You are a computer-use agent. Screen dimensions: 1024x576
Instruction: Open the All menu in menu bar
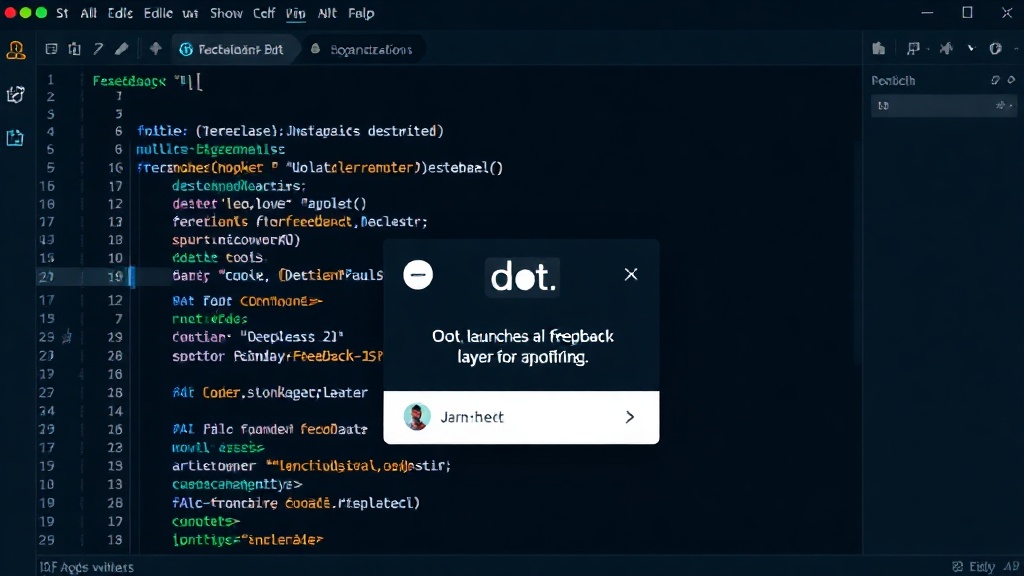(88, 13)
